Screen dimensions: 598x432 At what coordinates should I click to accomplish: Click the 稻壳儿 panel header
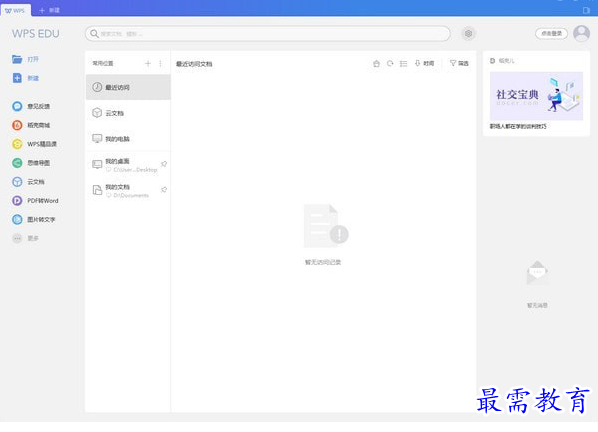(x=502, y=61)
